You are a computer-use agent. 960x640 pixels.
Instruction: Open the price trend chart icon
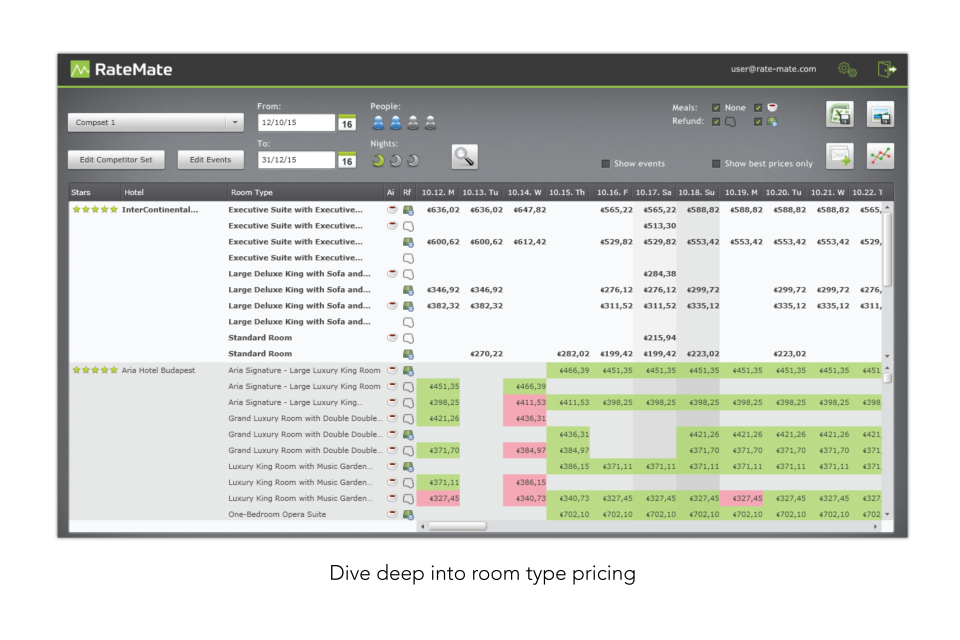click(881, 156)
